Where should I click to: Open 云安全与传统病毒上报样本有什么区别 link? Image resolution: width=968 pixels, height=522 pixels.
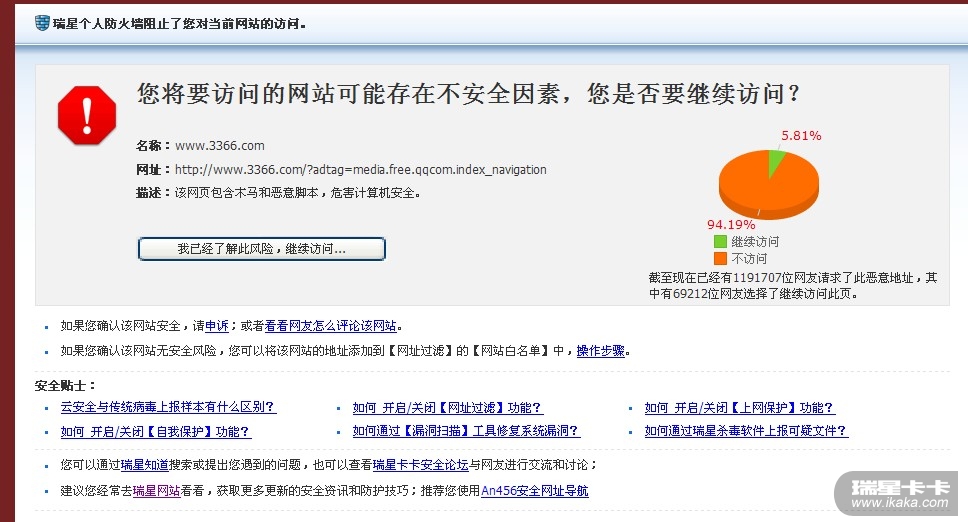tap(168, 407)
